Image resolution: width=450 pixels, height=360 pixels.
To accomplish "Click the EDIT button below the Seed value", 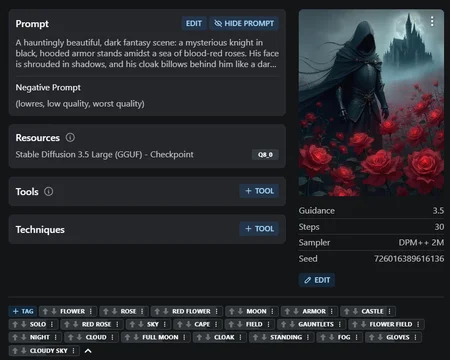I will click(x=317, y=280).
